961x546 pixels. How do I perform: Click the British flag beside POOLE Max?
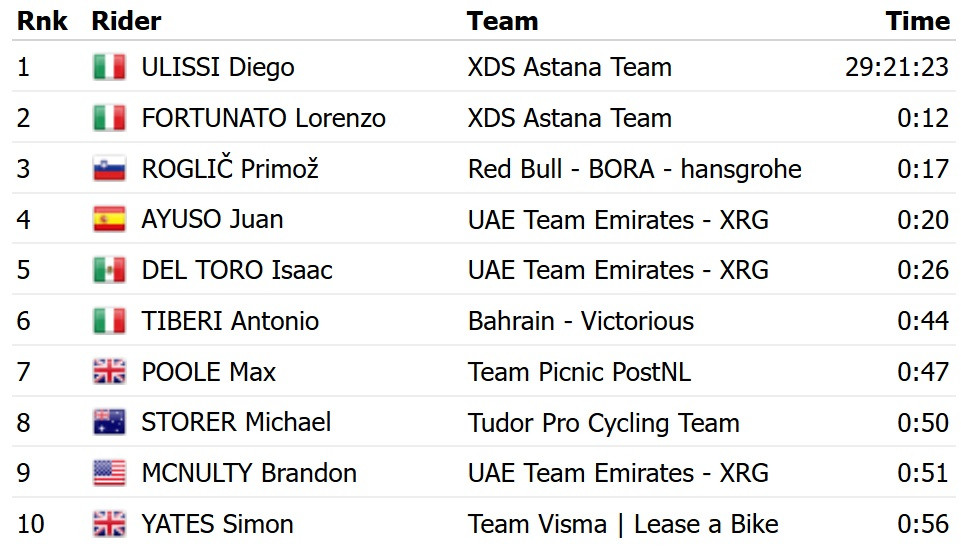pos(110,371)
